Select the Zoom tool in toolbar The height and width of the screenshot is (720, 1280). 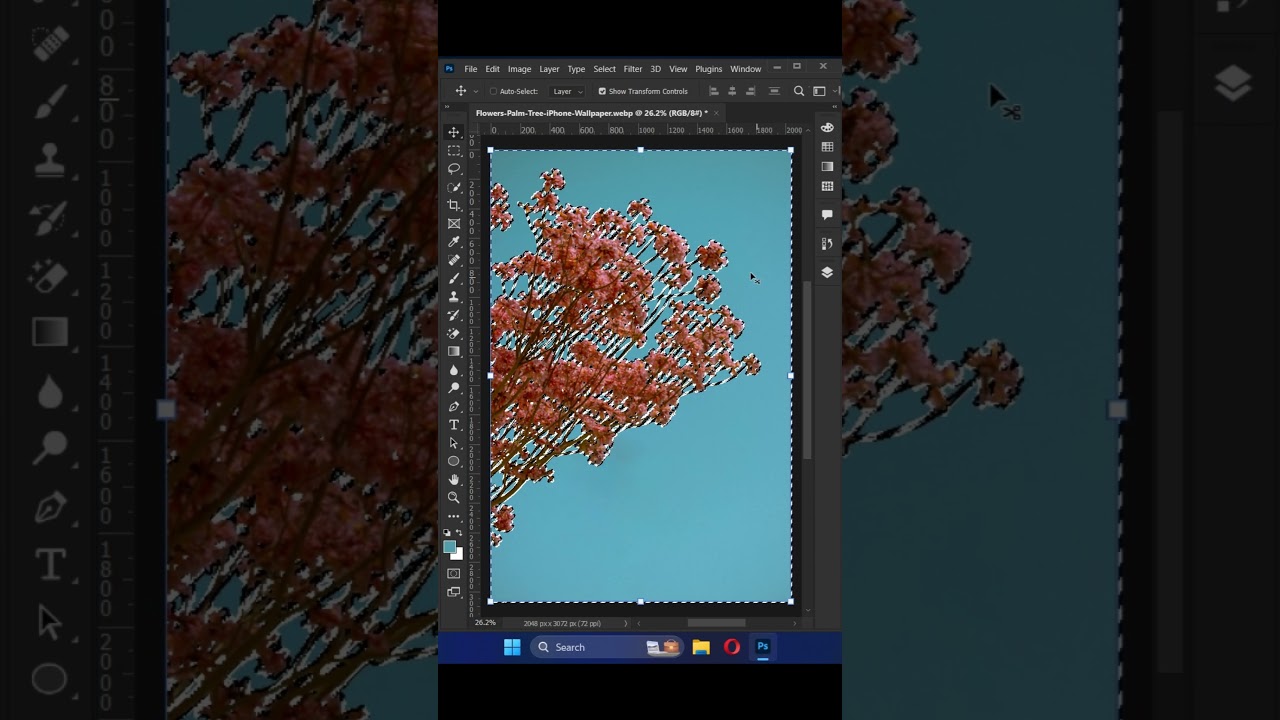[454, 497]
